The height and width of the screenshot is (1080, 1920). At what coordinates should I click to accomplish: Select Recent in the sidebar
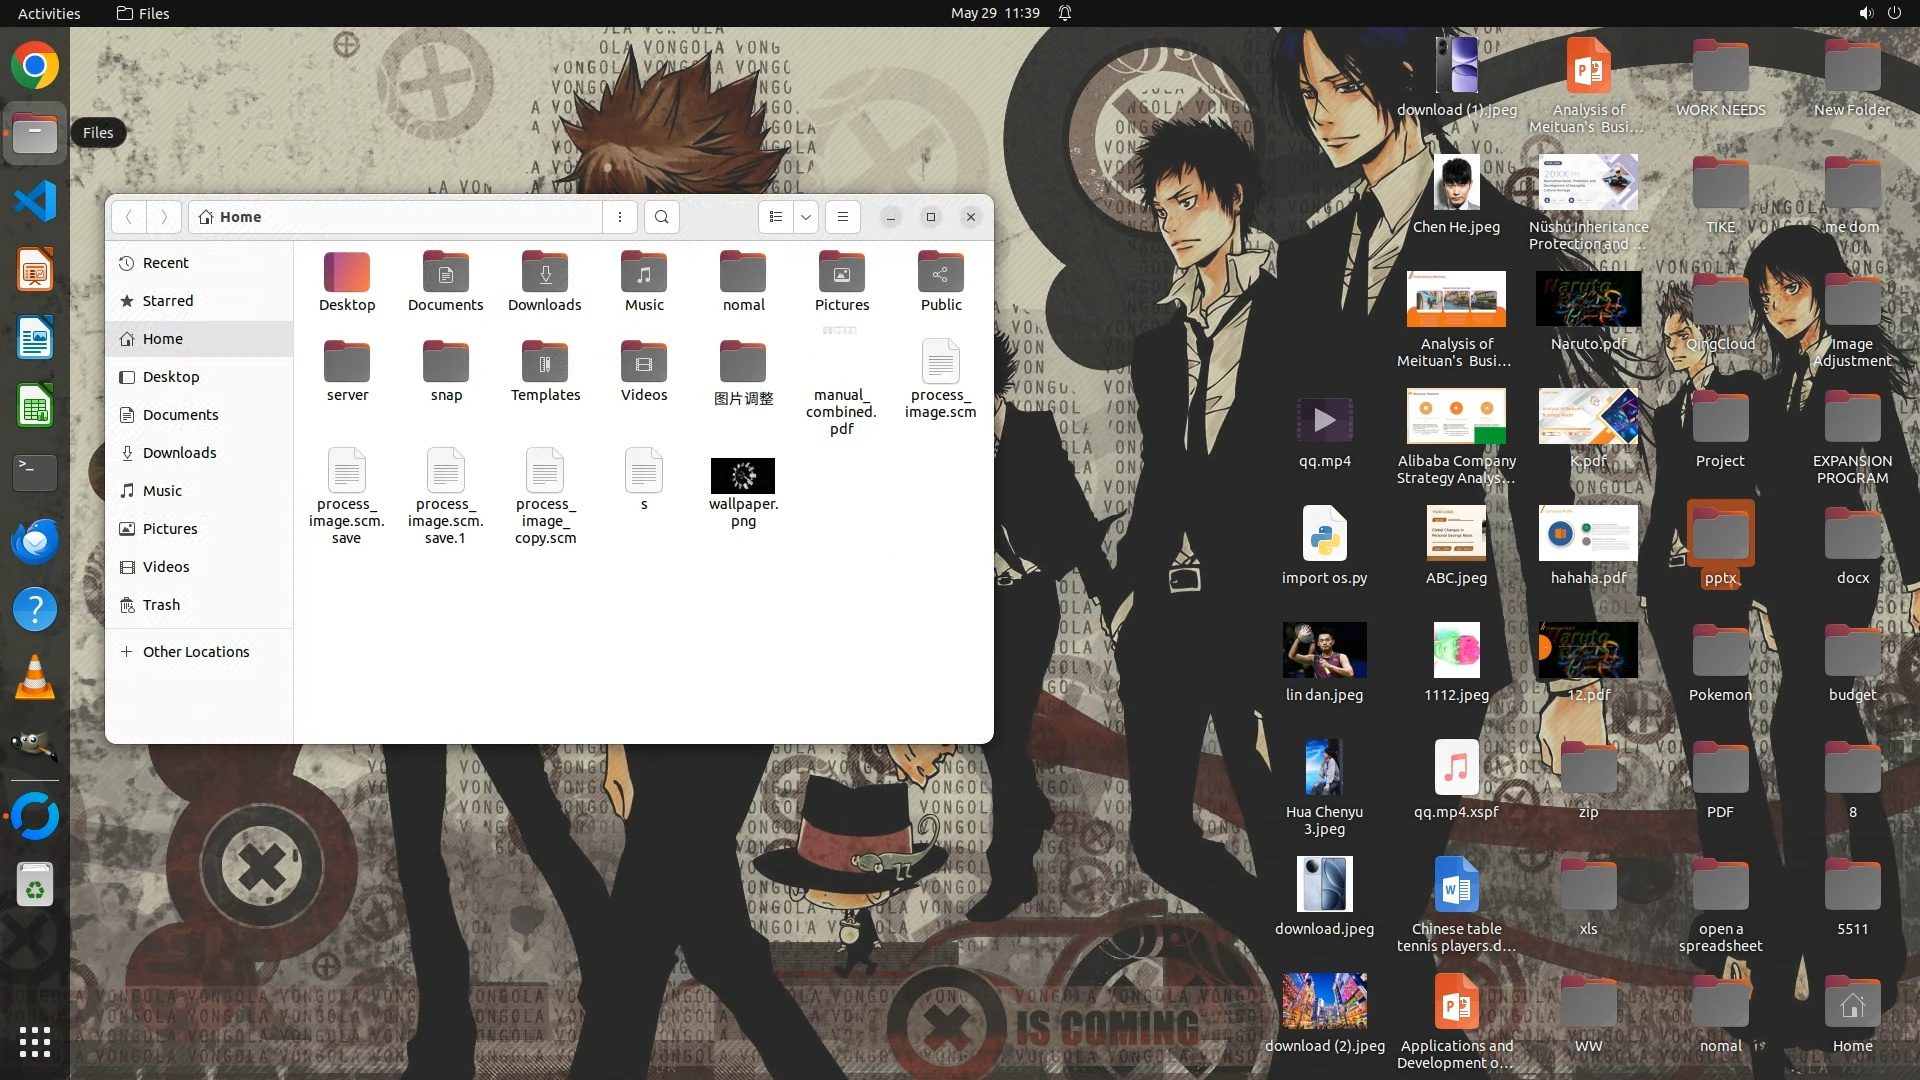tap(165, 263)
